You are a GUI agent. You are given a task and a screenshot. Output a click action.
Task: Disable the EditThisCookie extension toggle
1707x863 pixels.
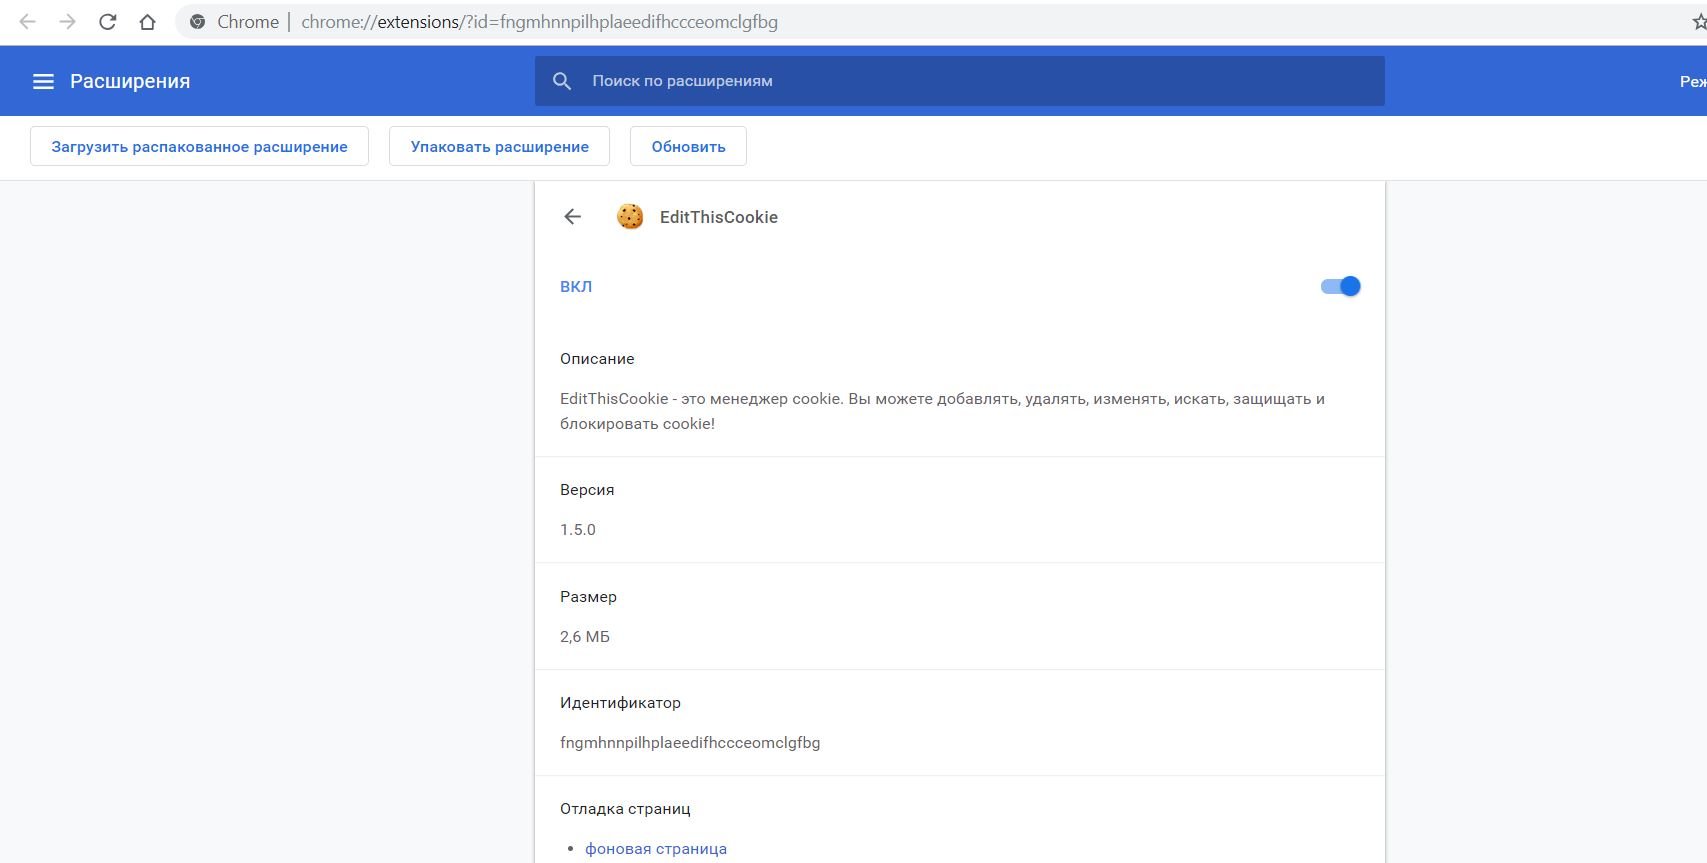tap(1340, 287)
